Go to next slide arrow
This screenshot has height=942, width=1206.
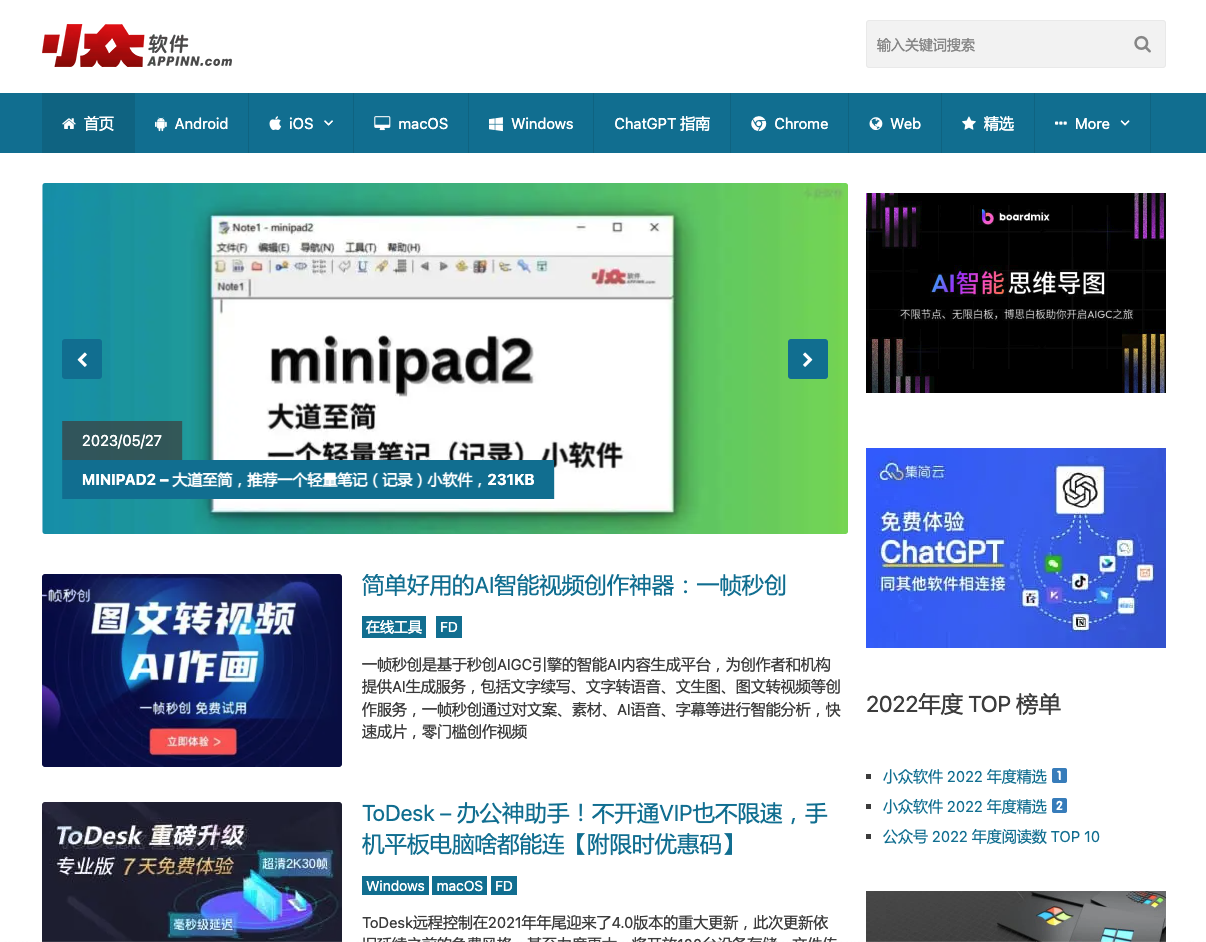pos(808,359)
